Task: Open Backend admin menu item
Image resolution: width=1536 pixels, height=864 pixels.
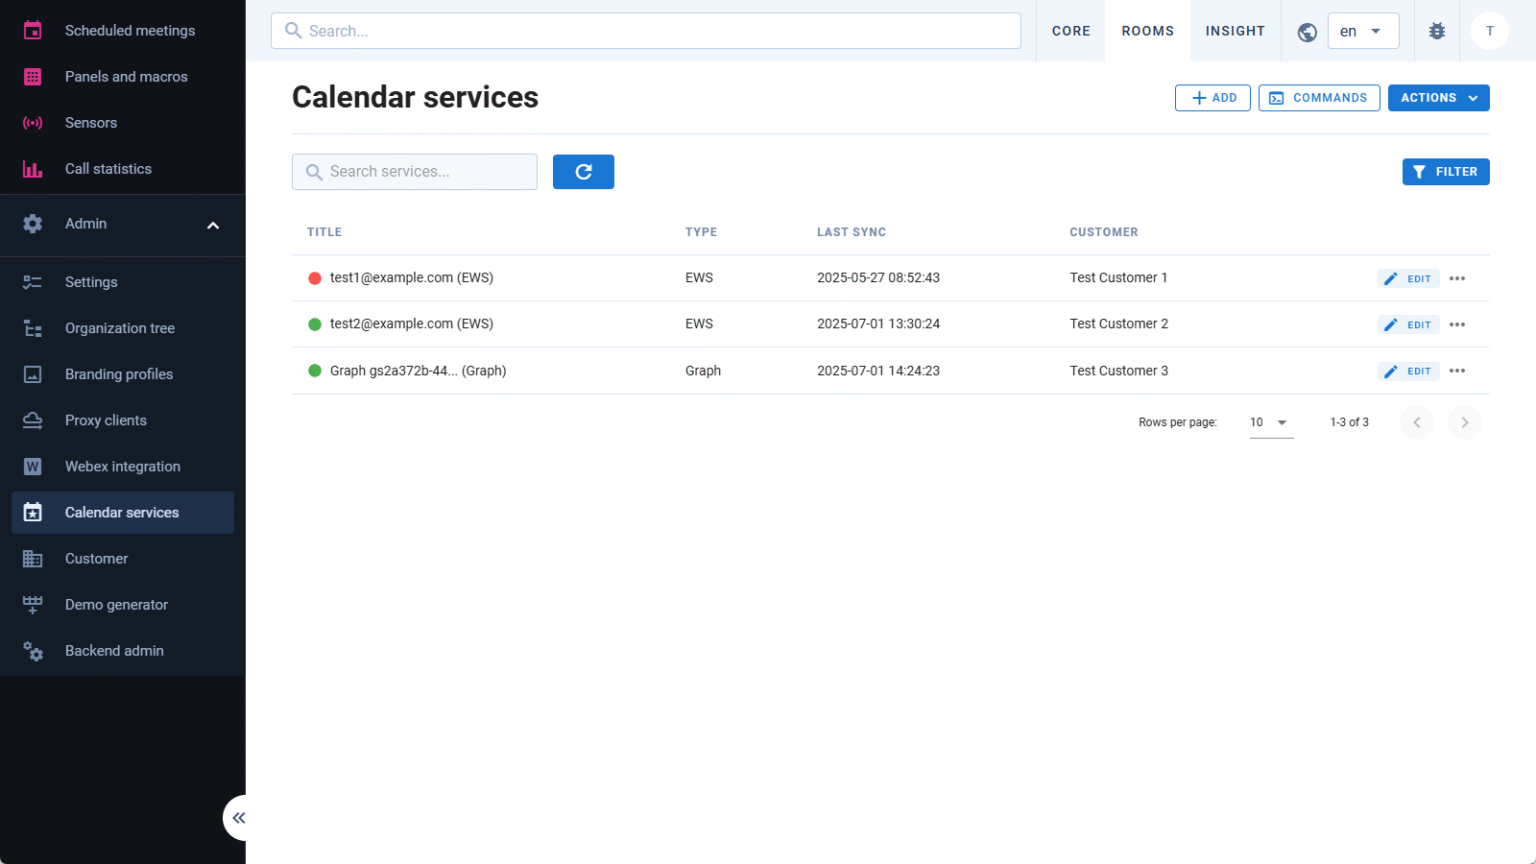Action: [122, 651]
